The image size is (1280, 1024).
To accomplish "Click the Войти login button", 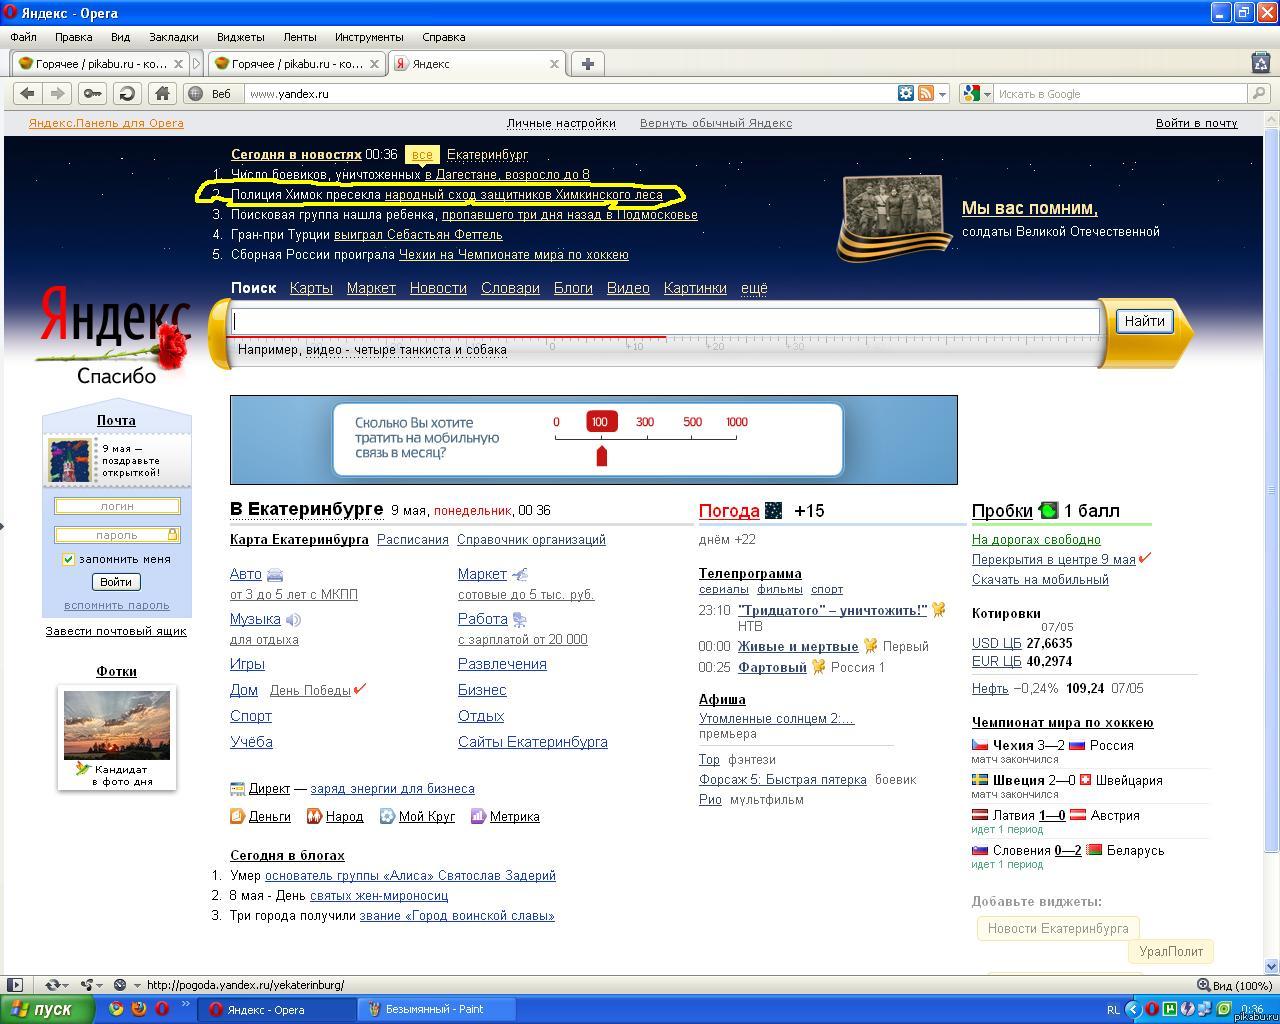I will click(116, 582).
